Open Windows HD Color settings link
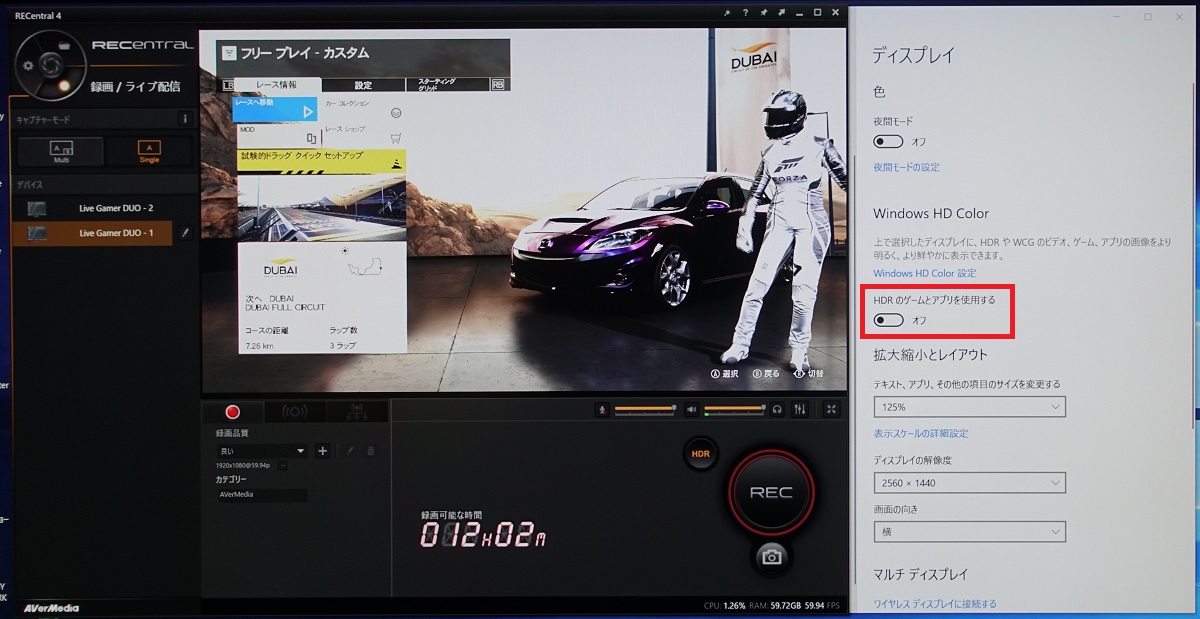The width and height of the screenshot is (1200, 619). [x=924, y=273]
